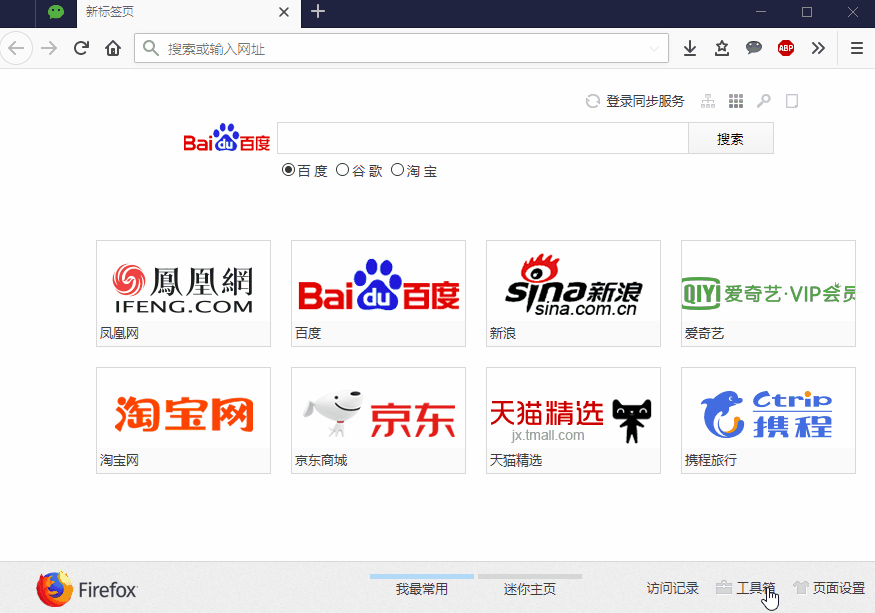Click the Firefox logo at bottom left
The image size is (875, 613).
pyautogui.click(x=86, y=588)
